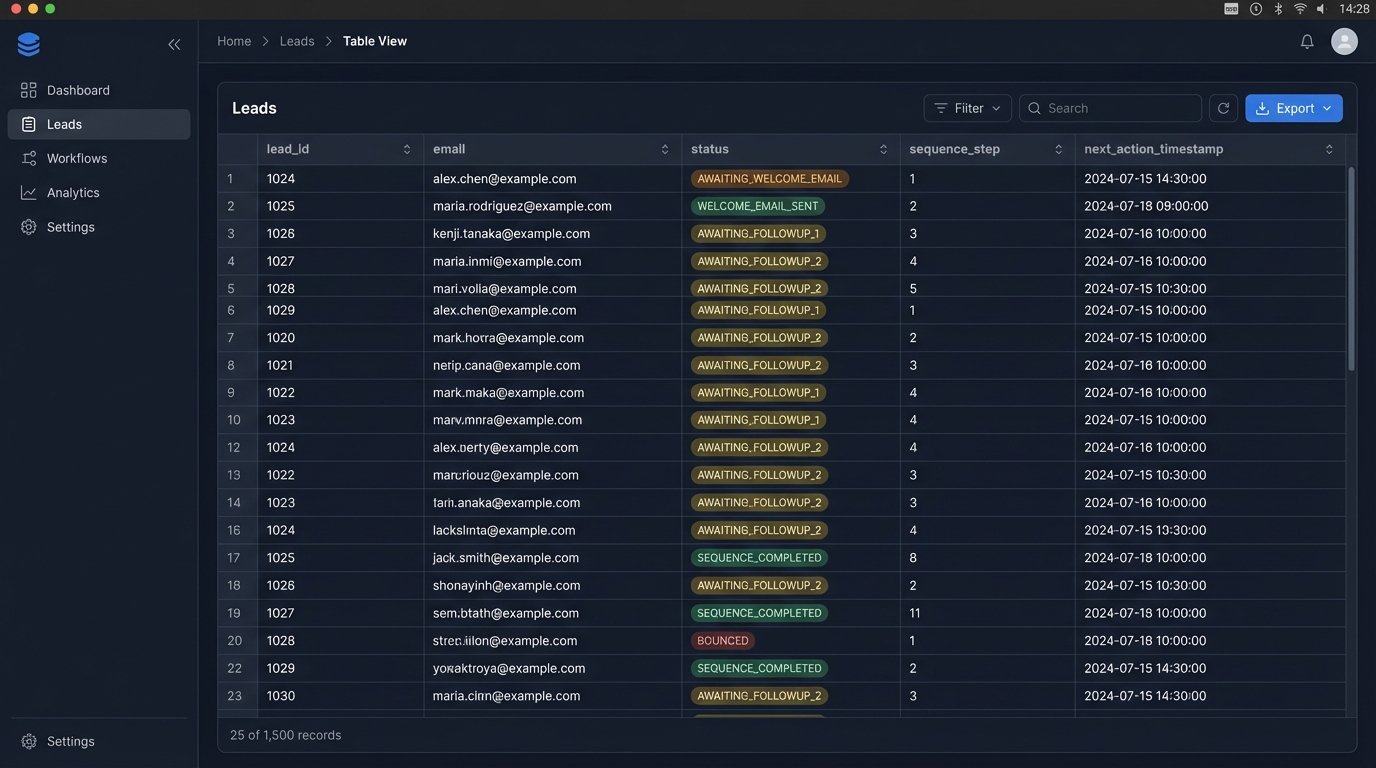Open the bottom Settings sidebar item
This screenshot has width=1376, height=768.
pos(70,741)
